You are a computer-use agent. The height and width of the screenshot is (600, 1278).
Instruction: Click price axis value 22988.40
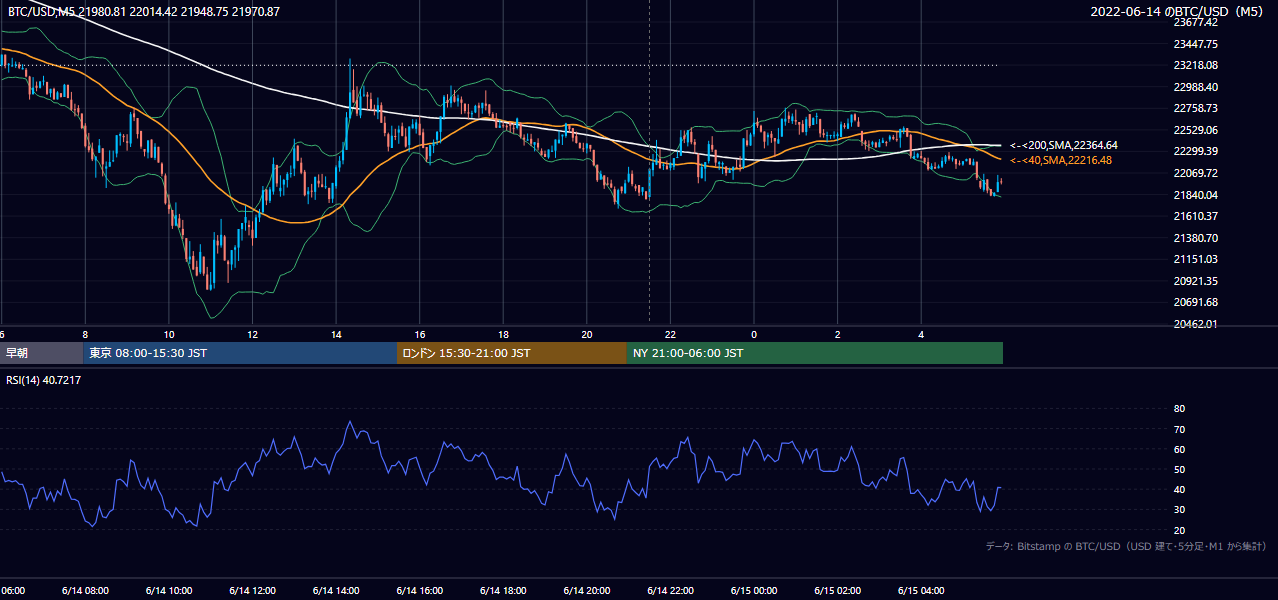(1195, 87)
